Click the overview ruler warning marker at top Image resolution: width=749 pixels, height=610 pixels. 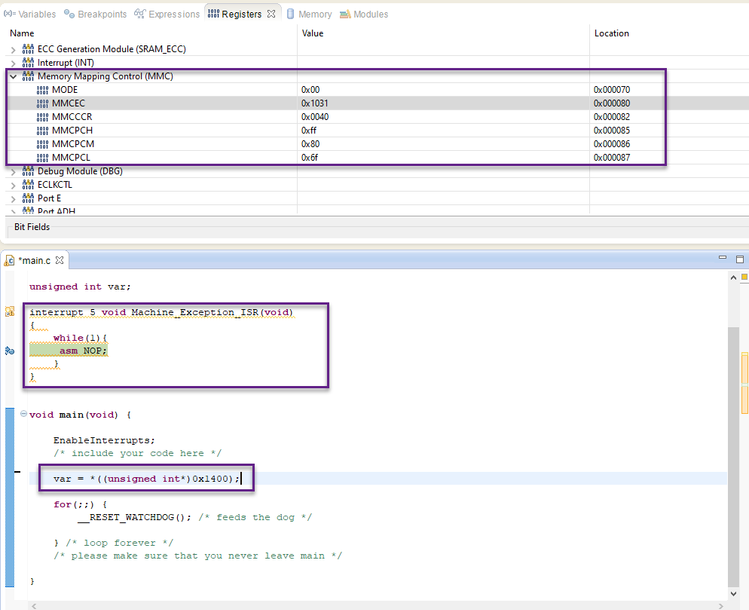(744, 277)
